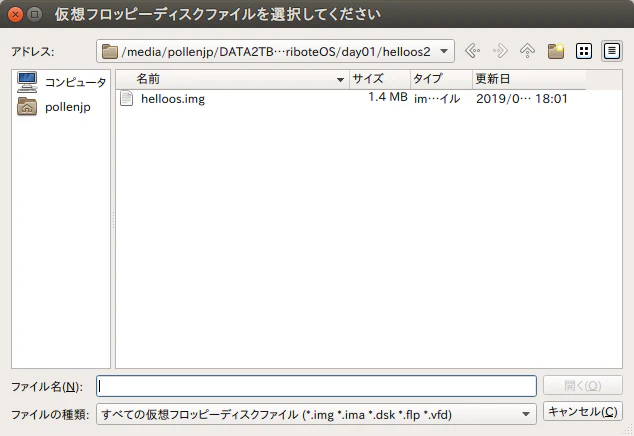Select the pollenjp home folder in the sidebar
The image size is (634, 436).
(54, 107)
